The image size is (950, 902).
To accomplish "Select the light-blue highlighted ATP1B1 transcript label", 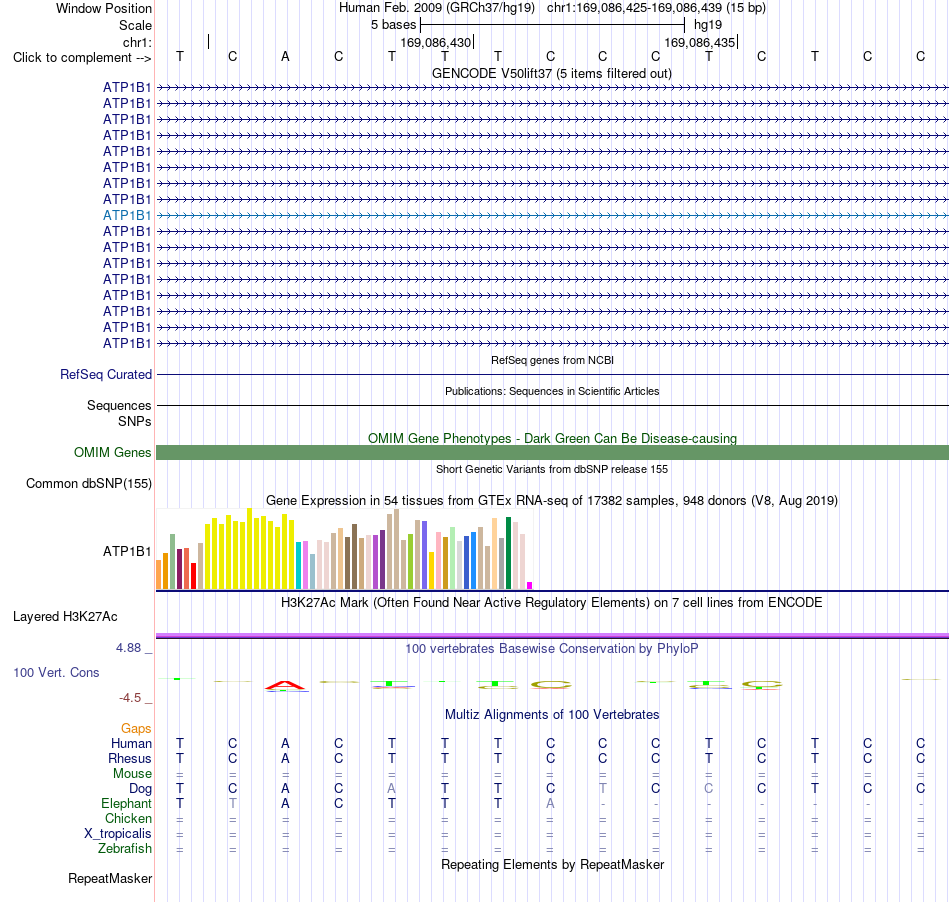I will (x=127, y=216).
